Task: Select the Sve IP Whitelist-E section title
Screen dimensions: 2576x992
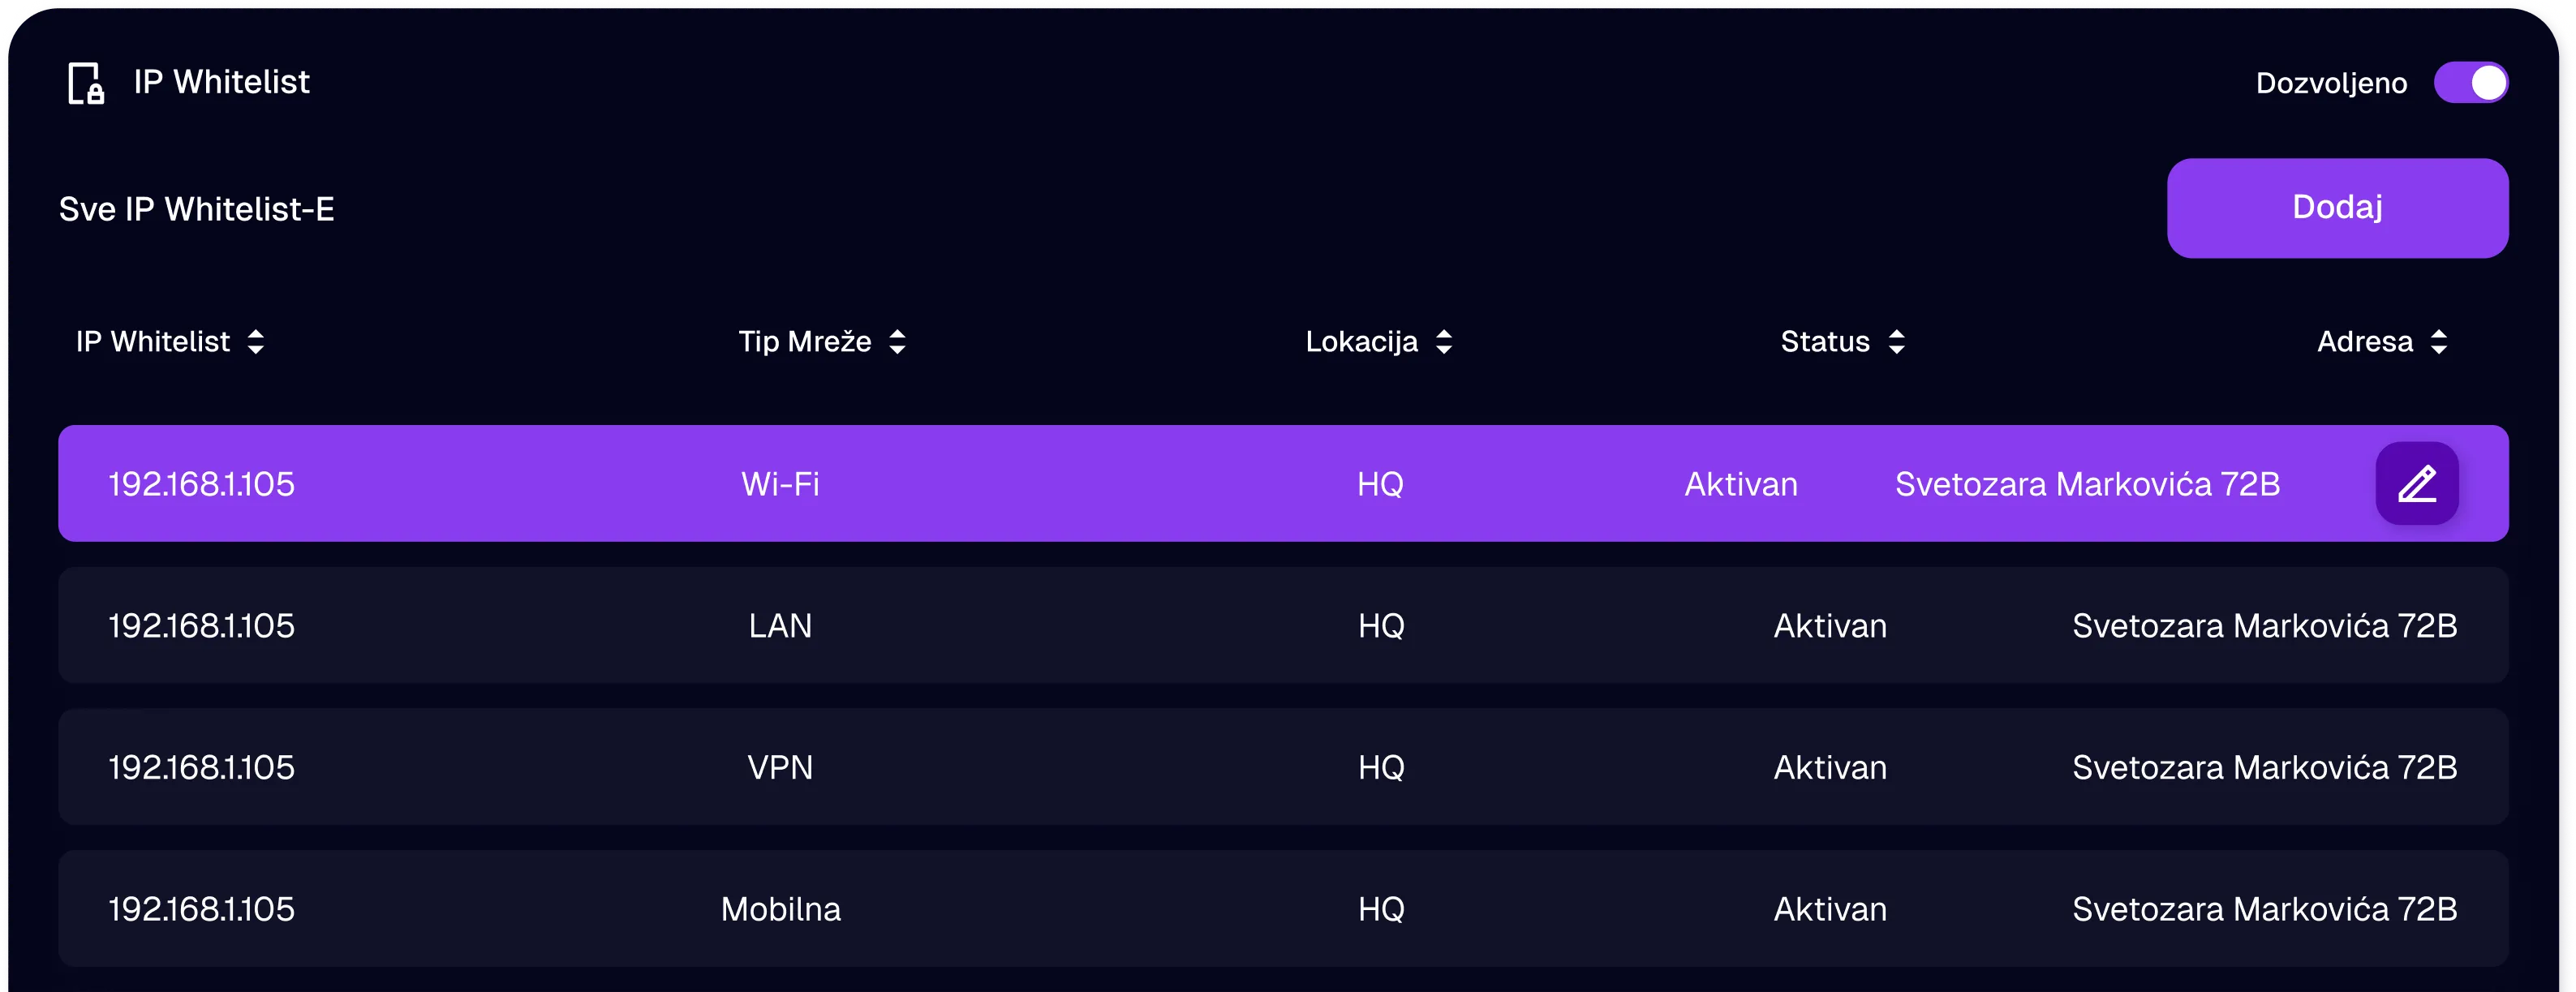Action: [197, 209]
